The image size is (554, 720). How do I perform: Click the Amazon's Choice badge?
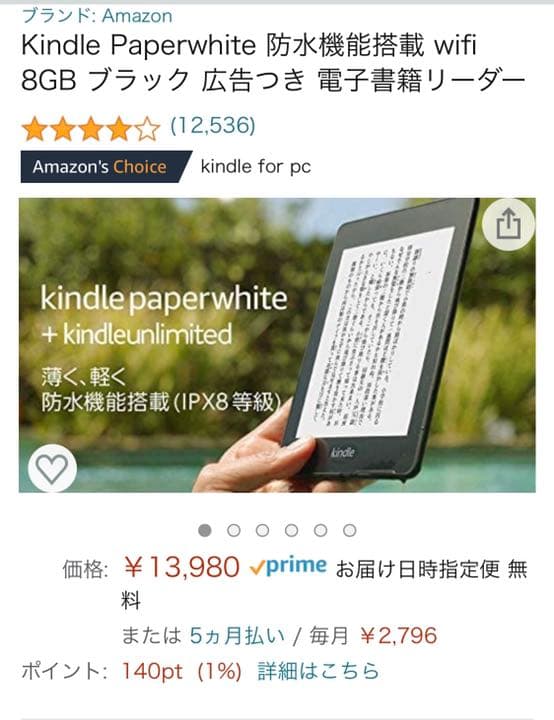106,167
